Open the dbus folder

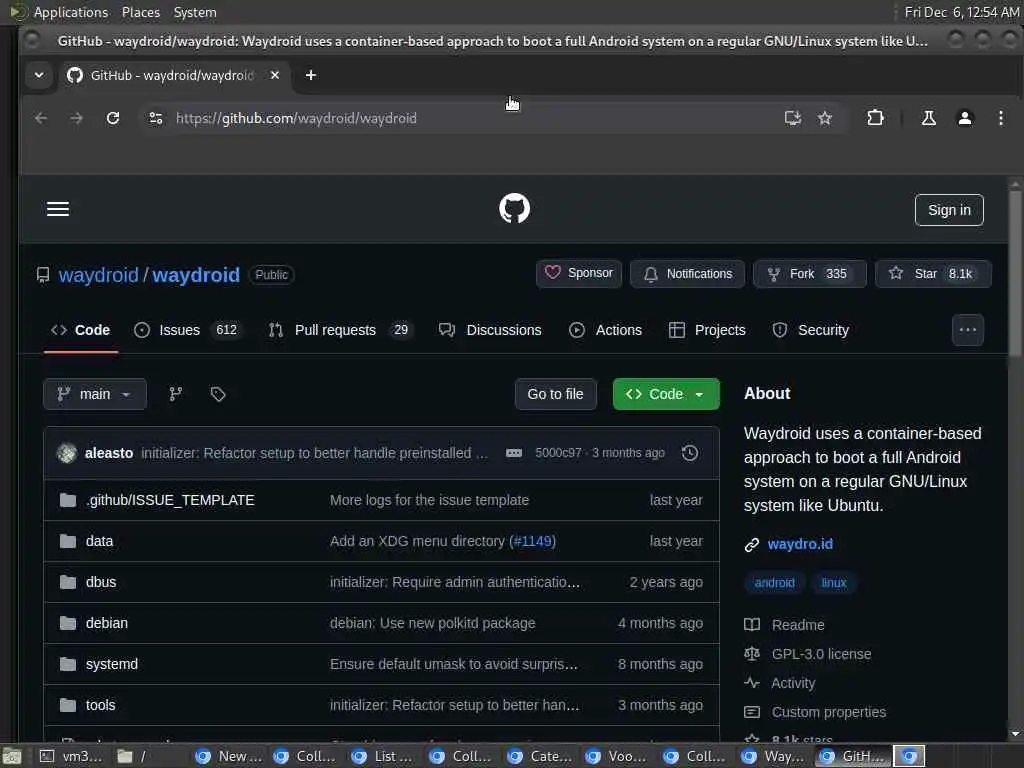point(101,583)
